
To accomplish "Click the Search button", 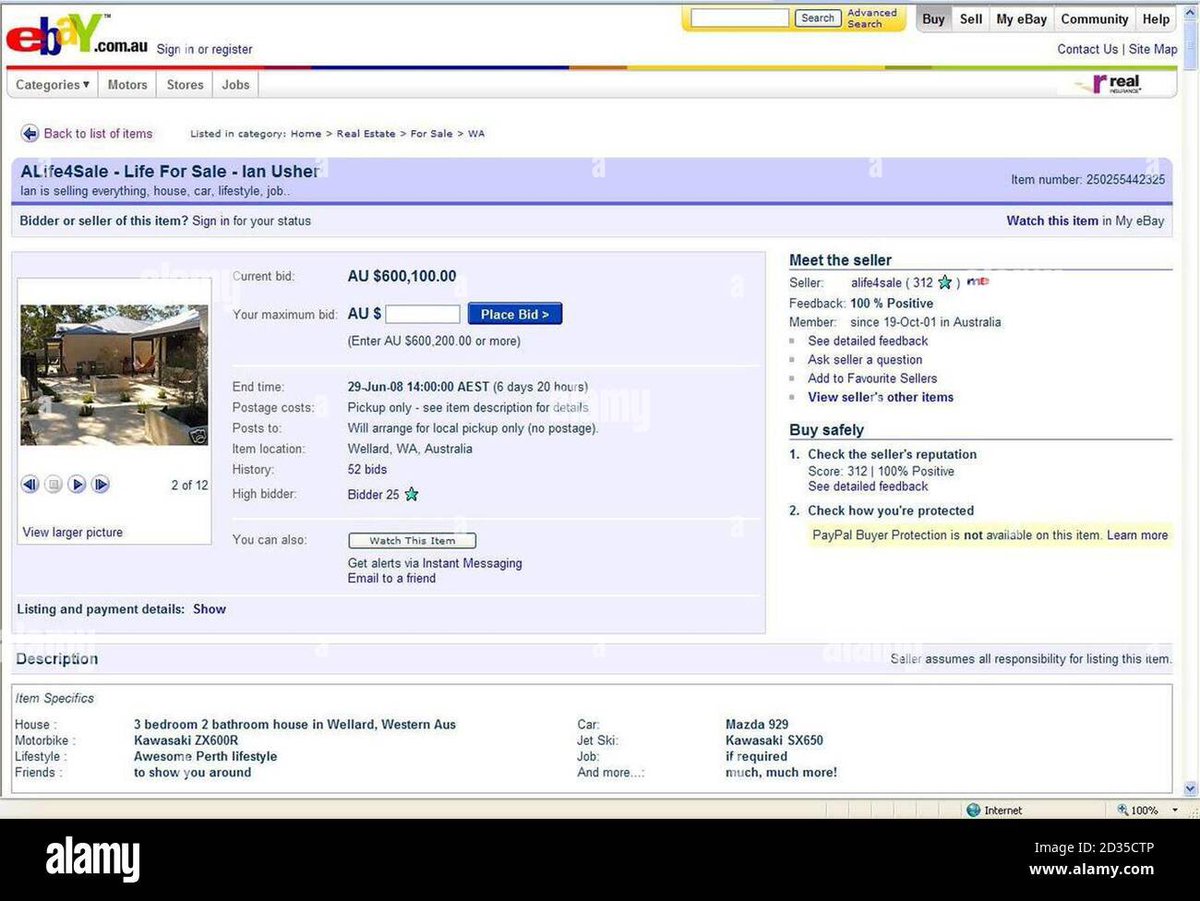I will click(x=817, y=18).
